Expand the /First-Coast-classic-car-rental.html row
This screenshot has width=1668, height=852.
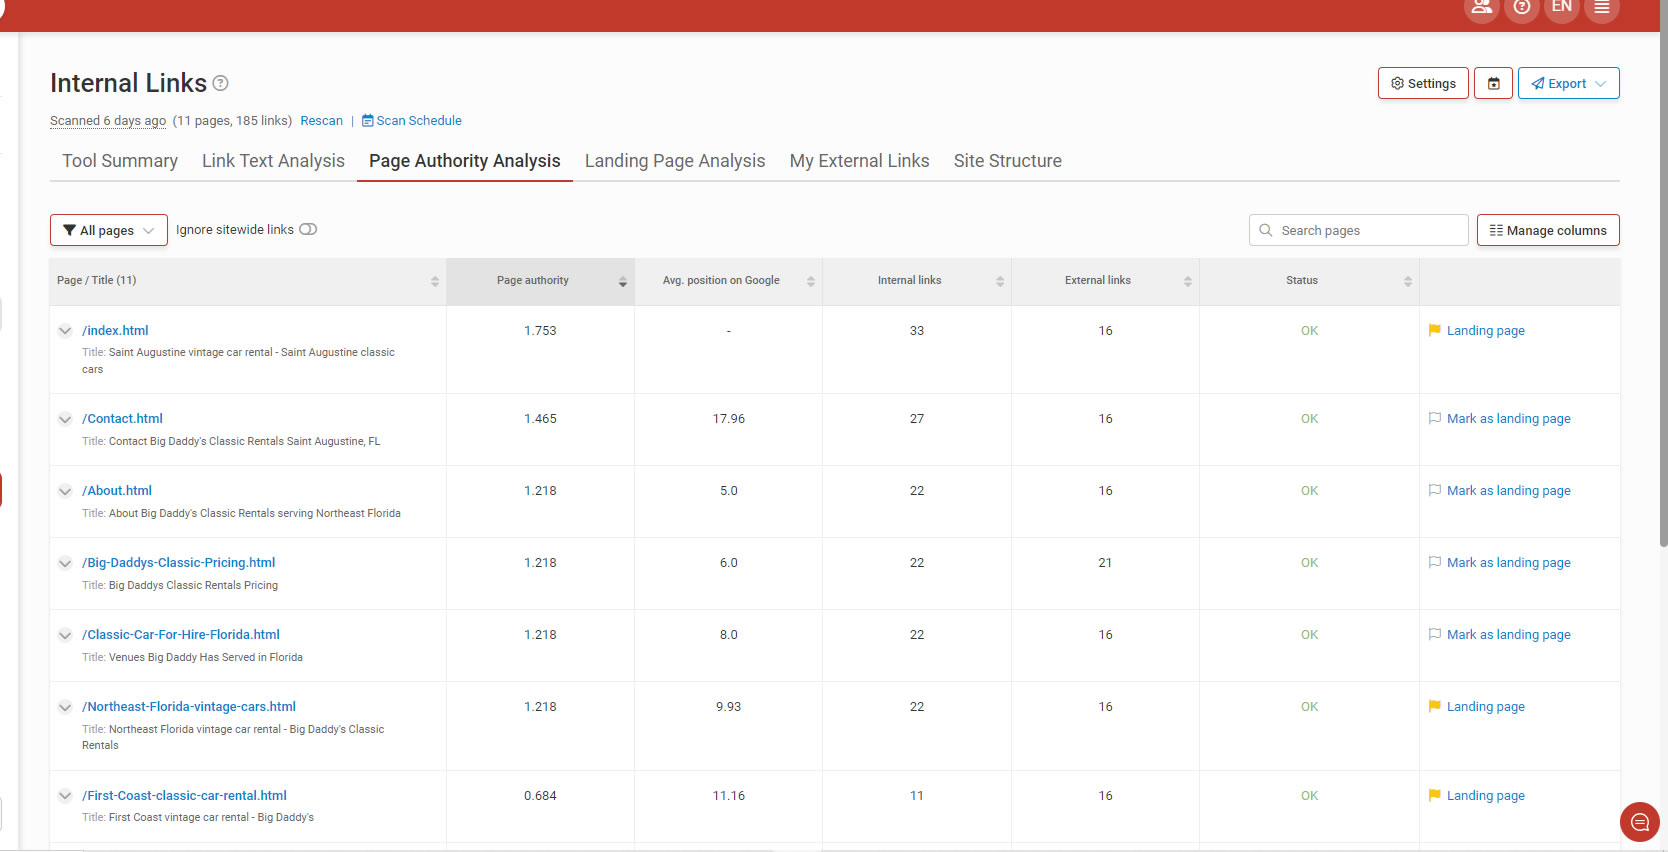[65, 796]
